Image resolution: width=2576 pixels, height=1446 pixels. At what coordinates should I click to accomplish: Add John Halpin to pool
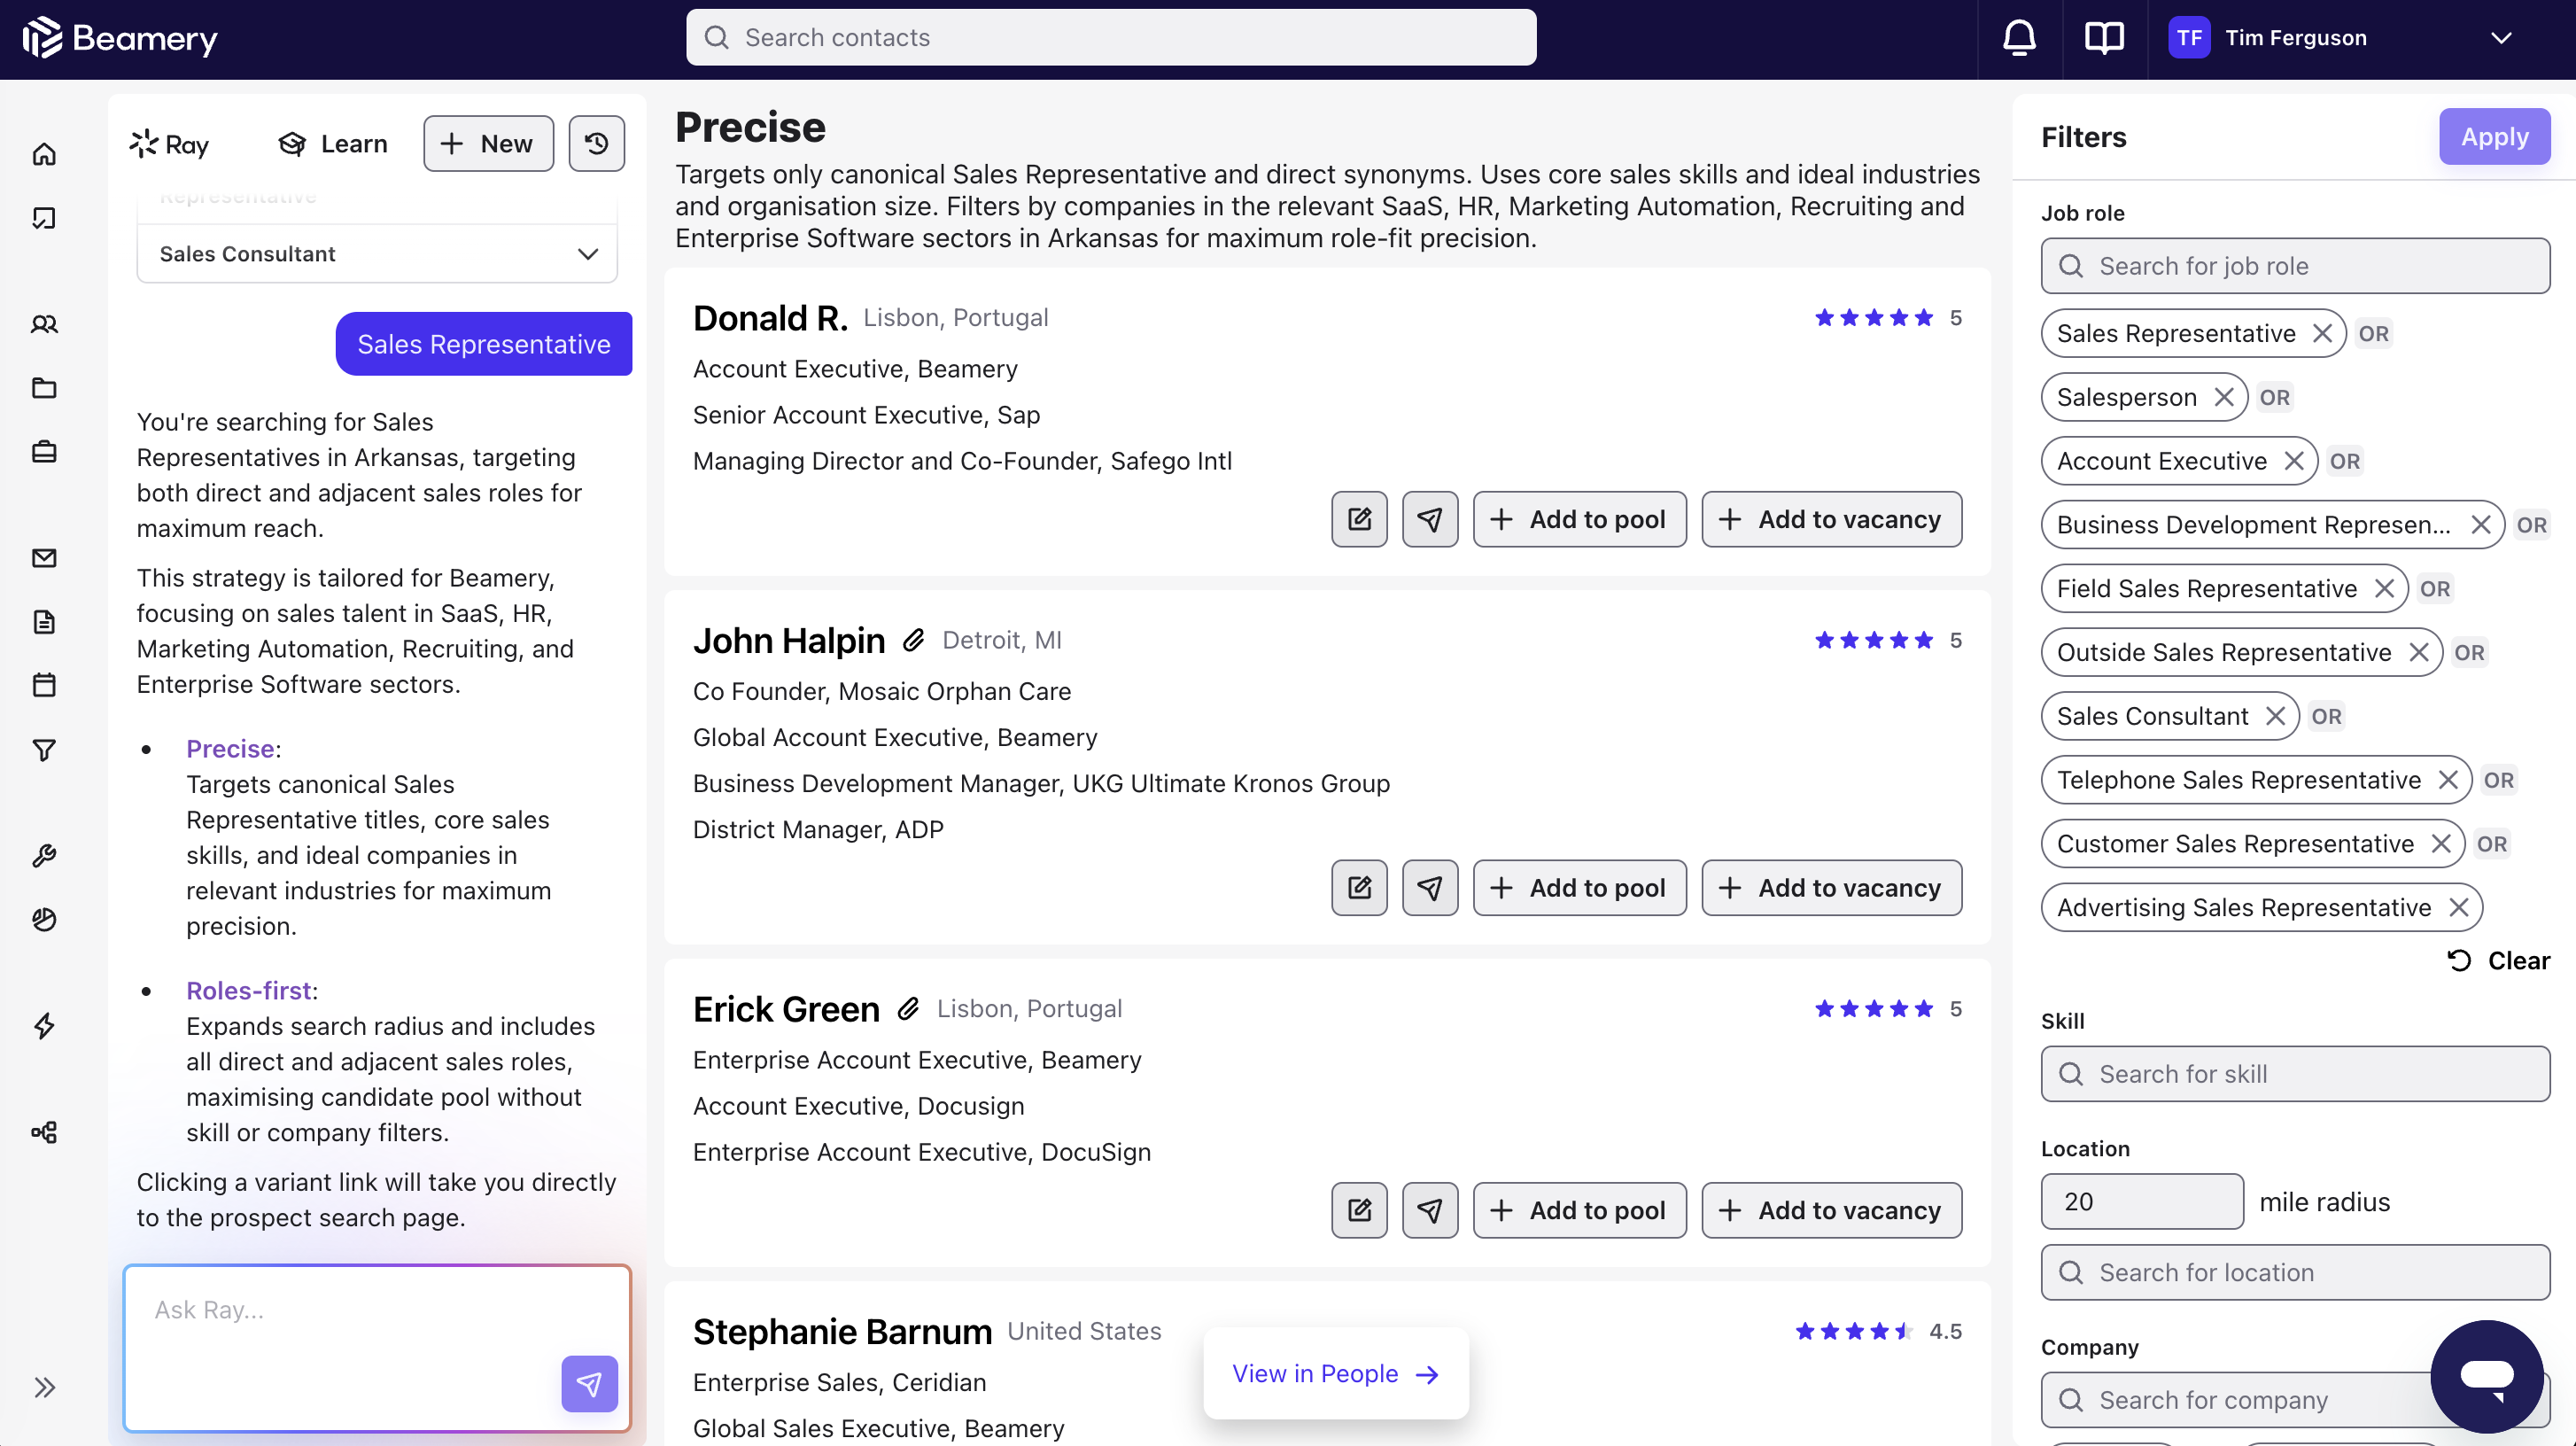(x=1579, y=887)
